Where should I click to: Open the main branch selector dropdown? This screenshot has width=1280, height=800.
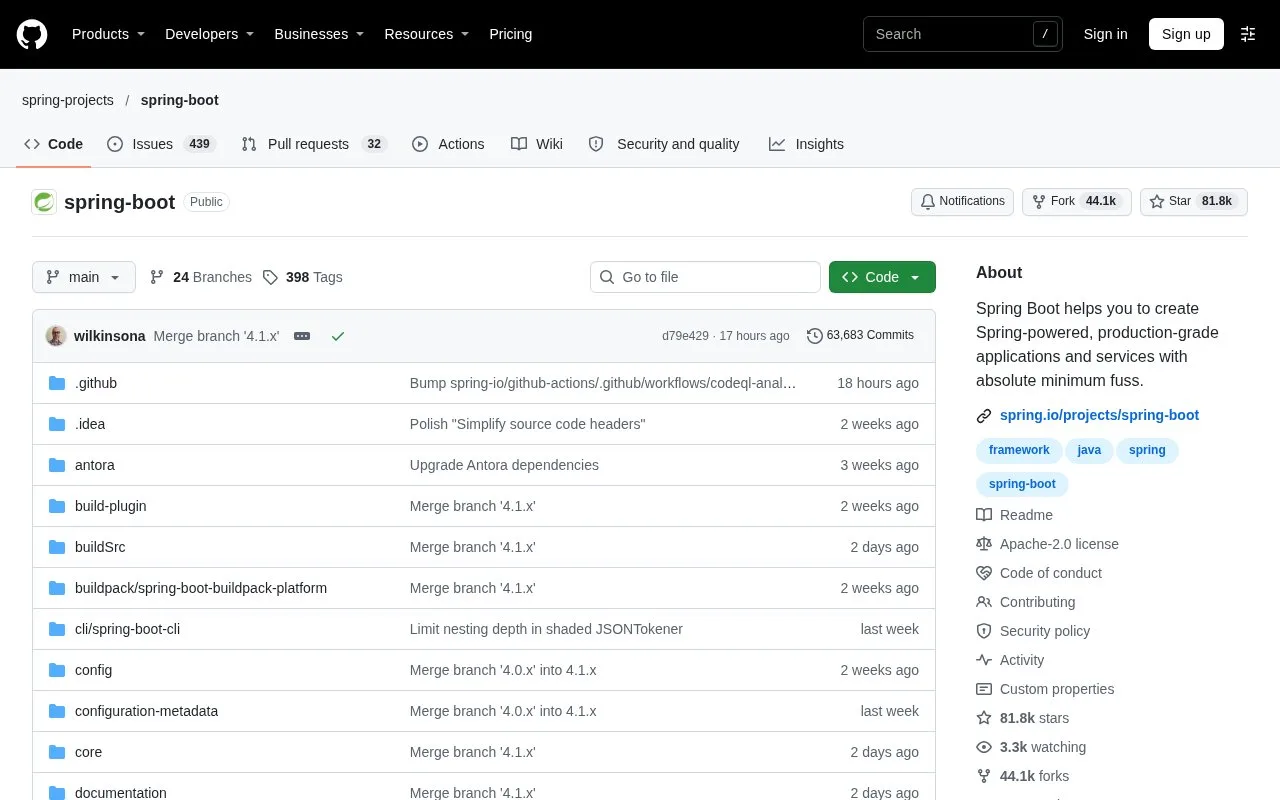point(84,277)
